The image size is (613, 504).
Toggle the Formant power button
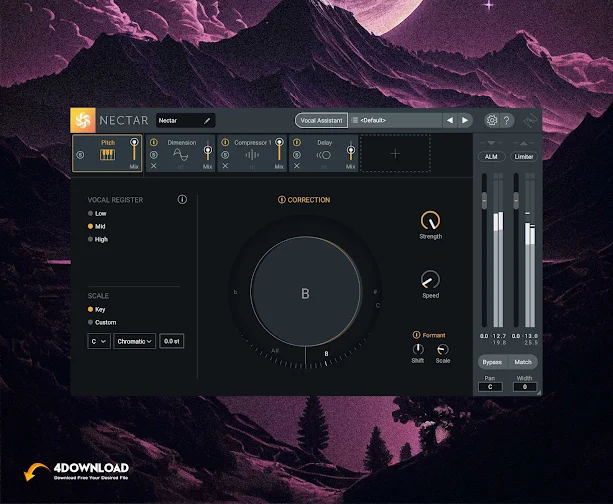tap(416, 335)
